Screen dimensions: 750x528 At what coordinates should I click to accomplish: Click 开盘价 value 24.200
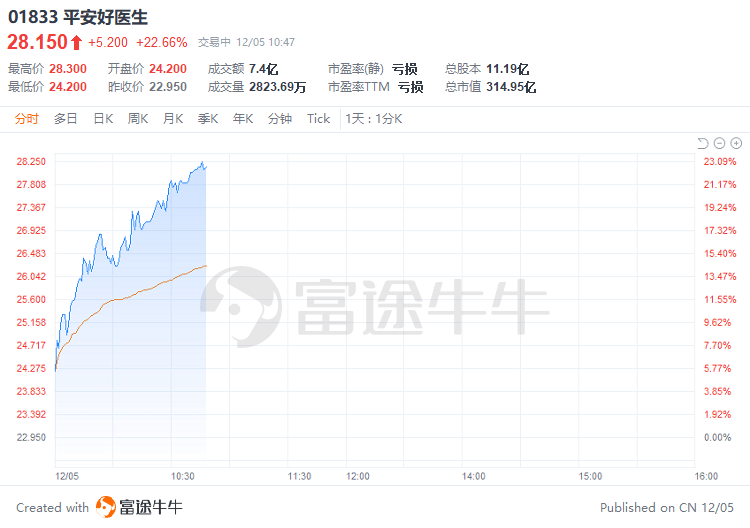(x=168, y=69)
